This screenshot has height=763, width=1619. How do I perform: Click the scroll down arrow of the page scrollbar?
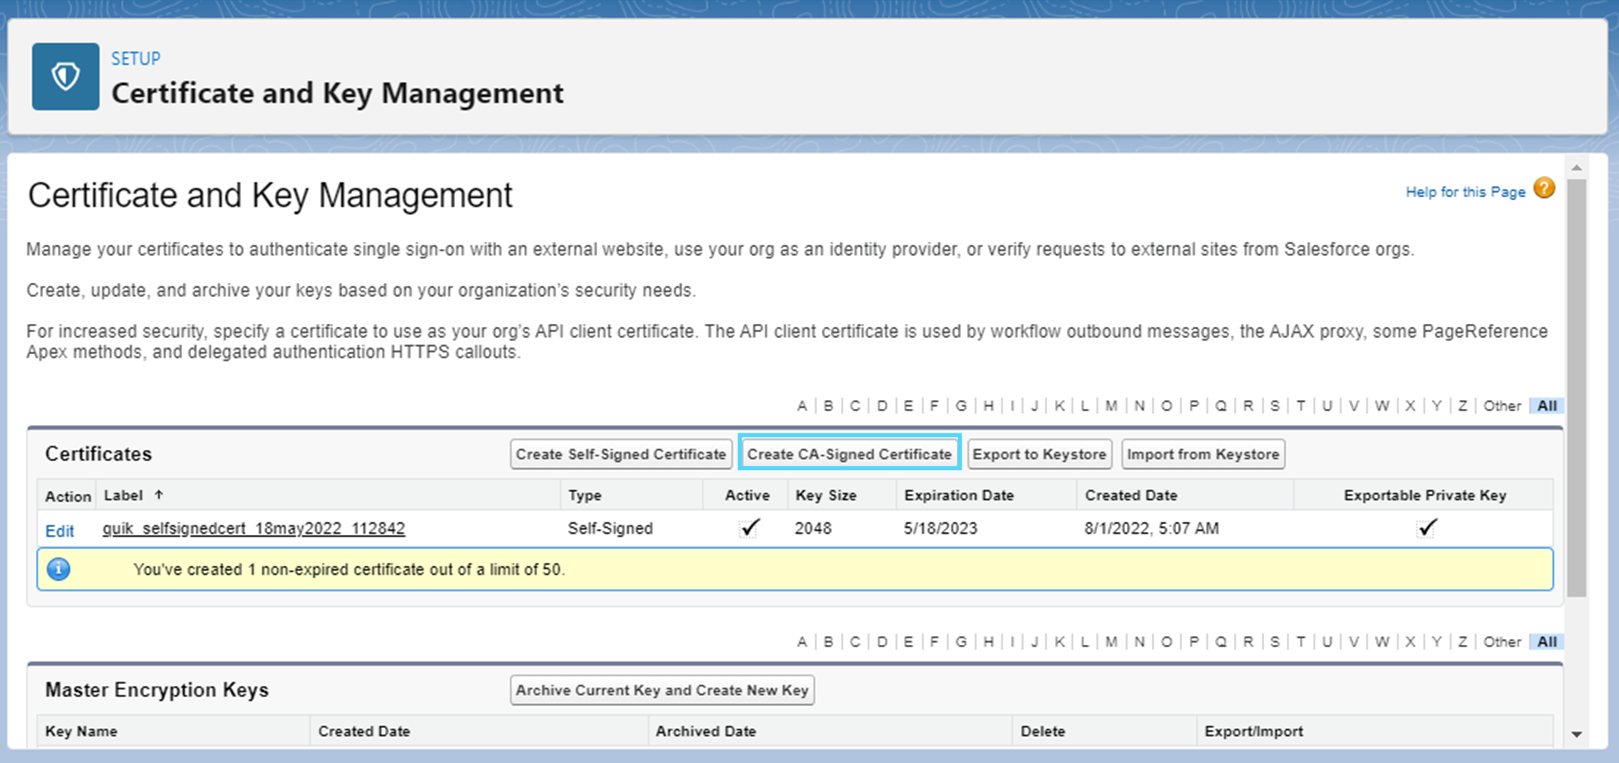click(x=1577, y=734)
